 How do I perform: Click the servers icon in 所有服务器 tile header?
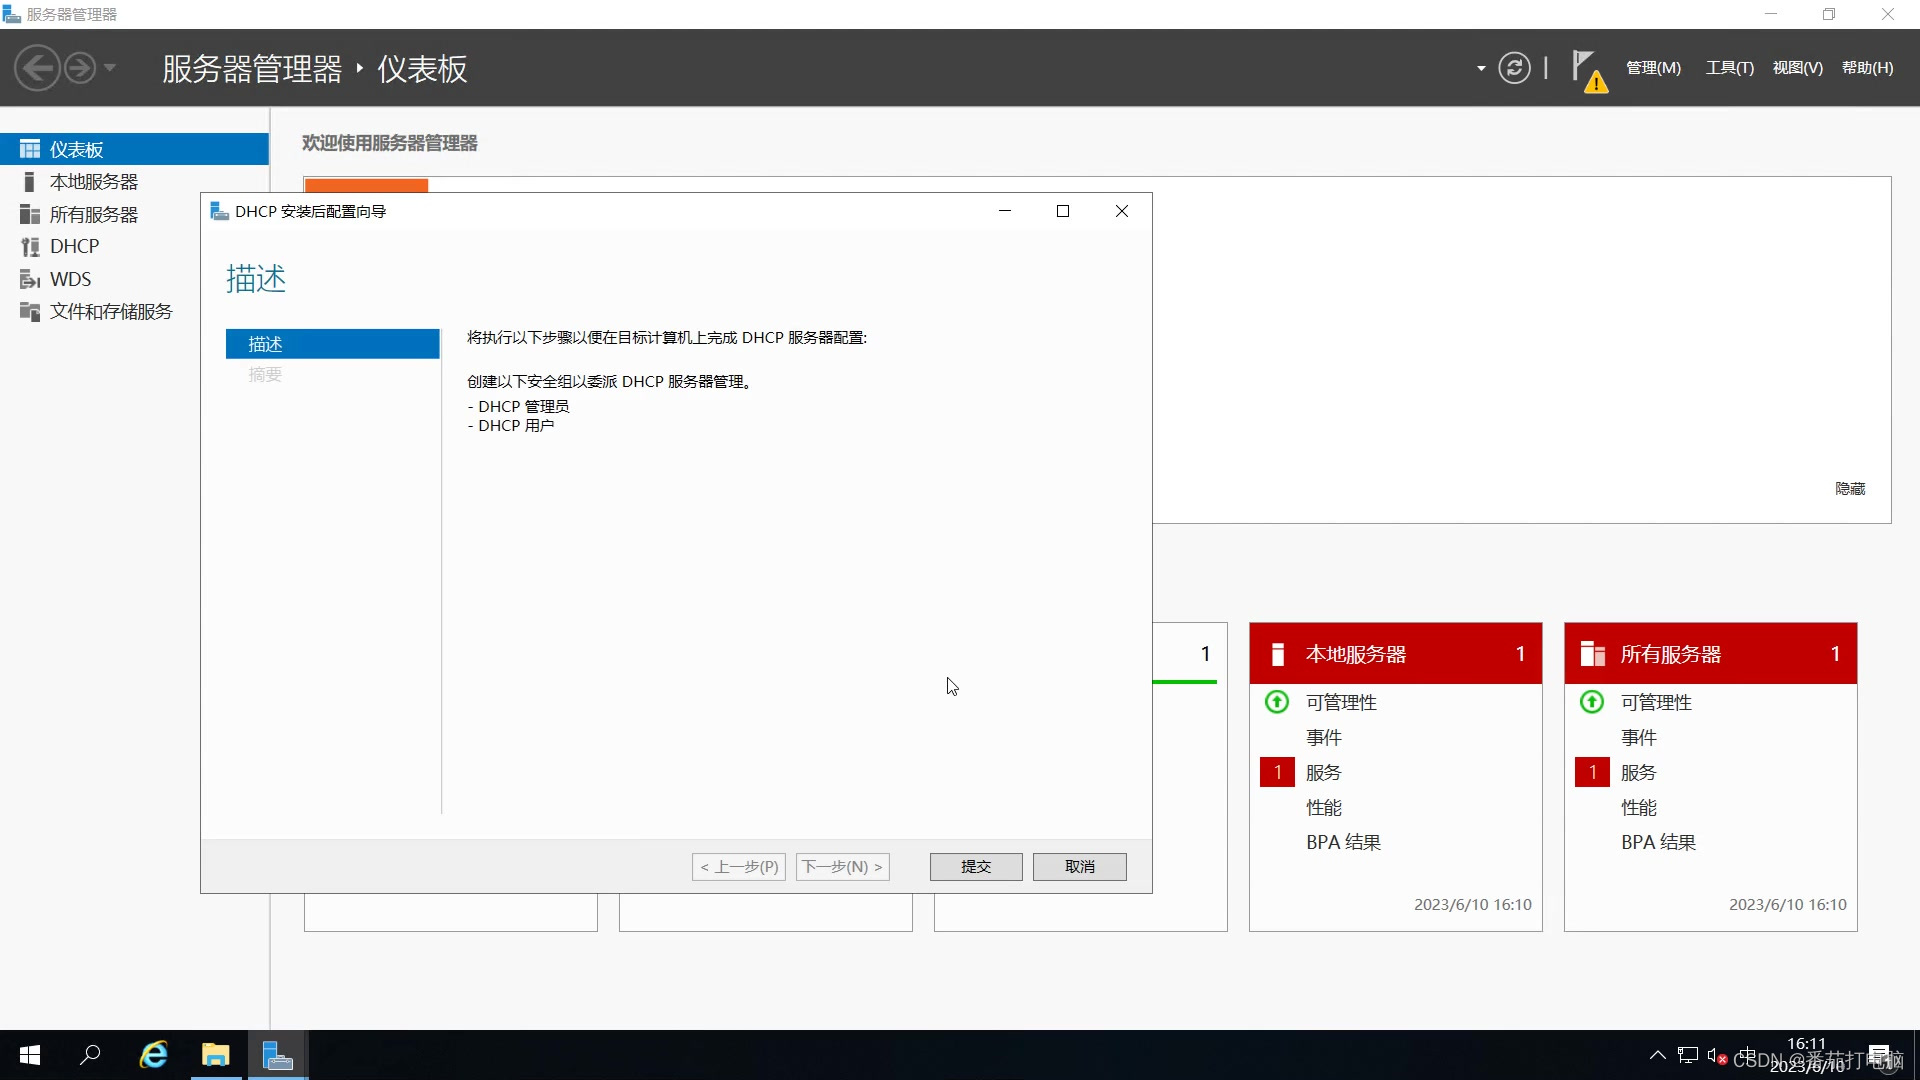(1592, 654)
